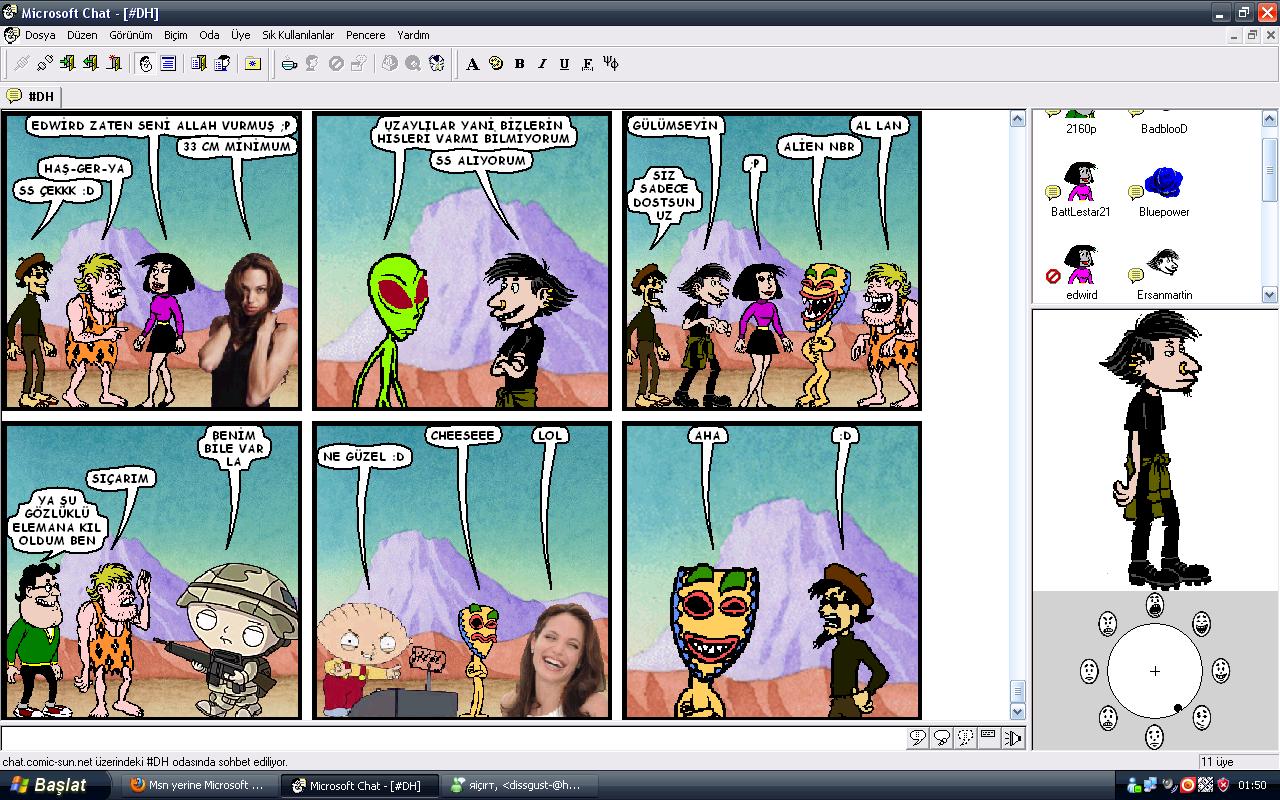Screen dimensions: 1280x800
Task: Switch to Comics View mode
Action: point(146,63)
